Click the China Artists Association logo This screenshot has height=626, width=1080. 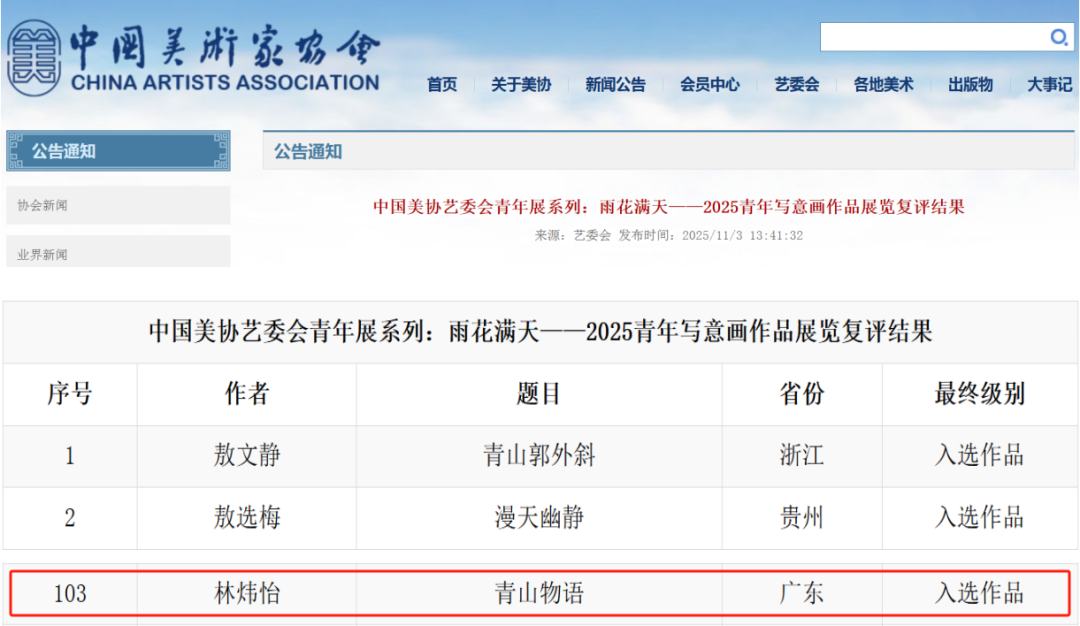[193, 58]
